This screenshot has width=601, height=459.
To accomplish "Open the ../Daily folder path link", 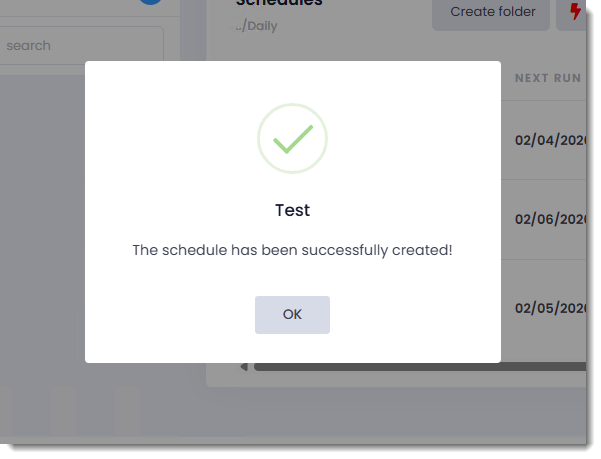I will coord(257,26).
